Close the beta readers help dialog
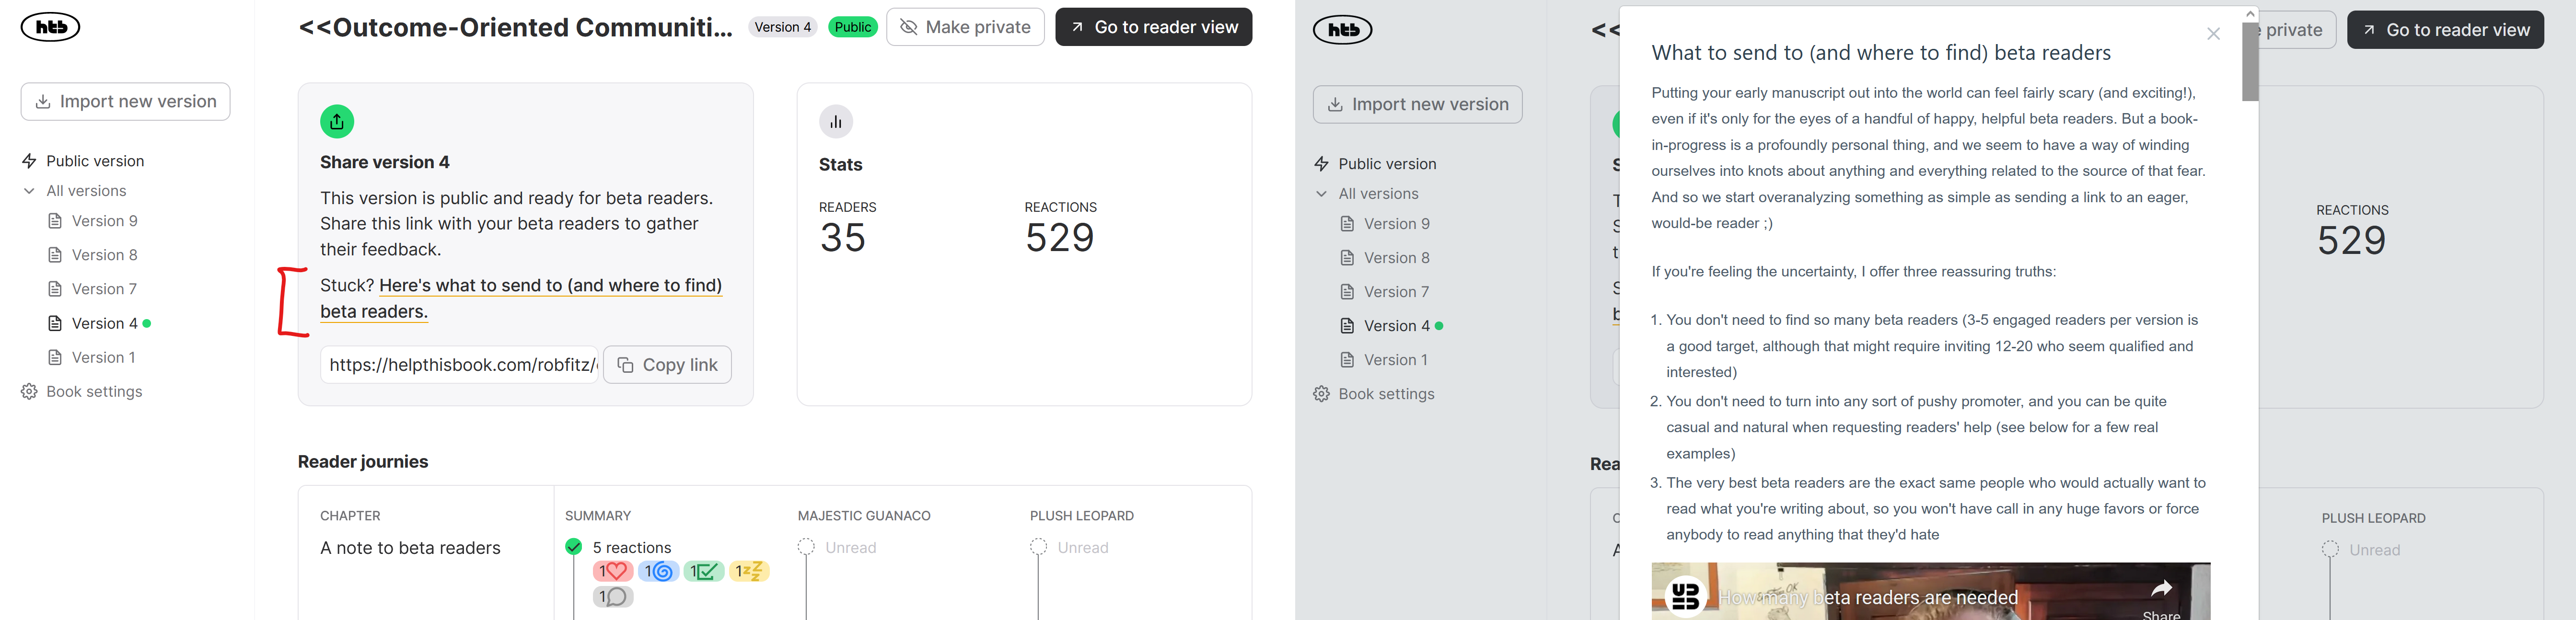This screenshot has height=620, width=2576. (2213, 34)
